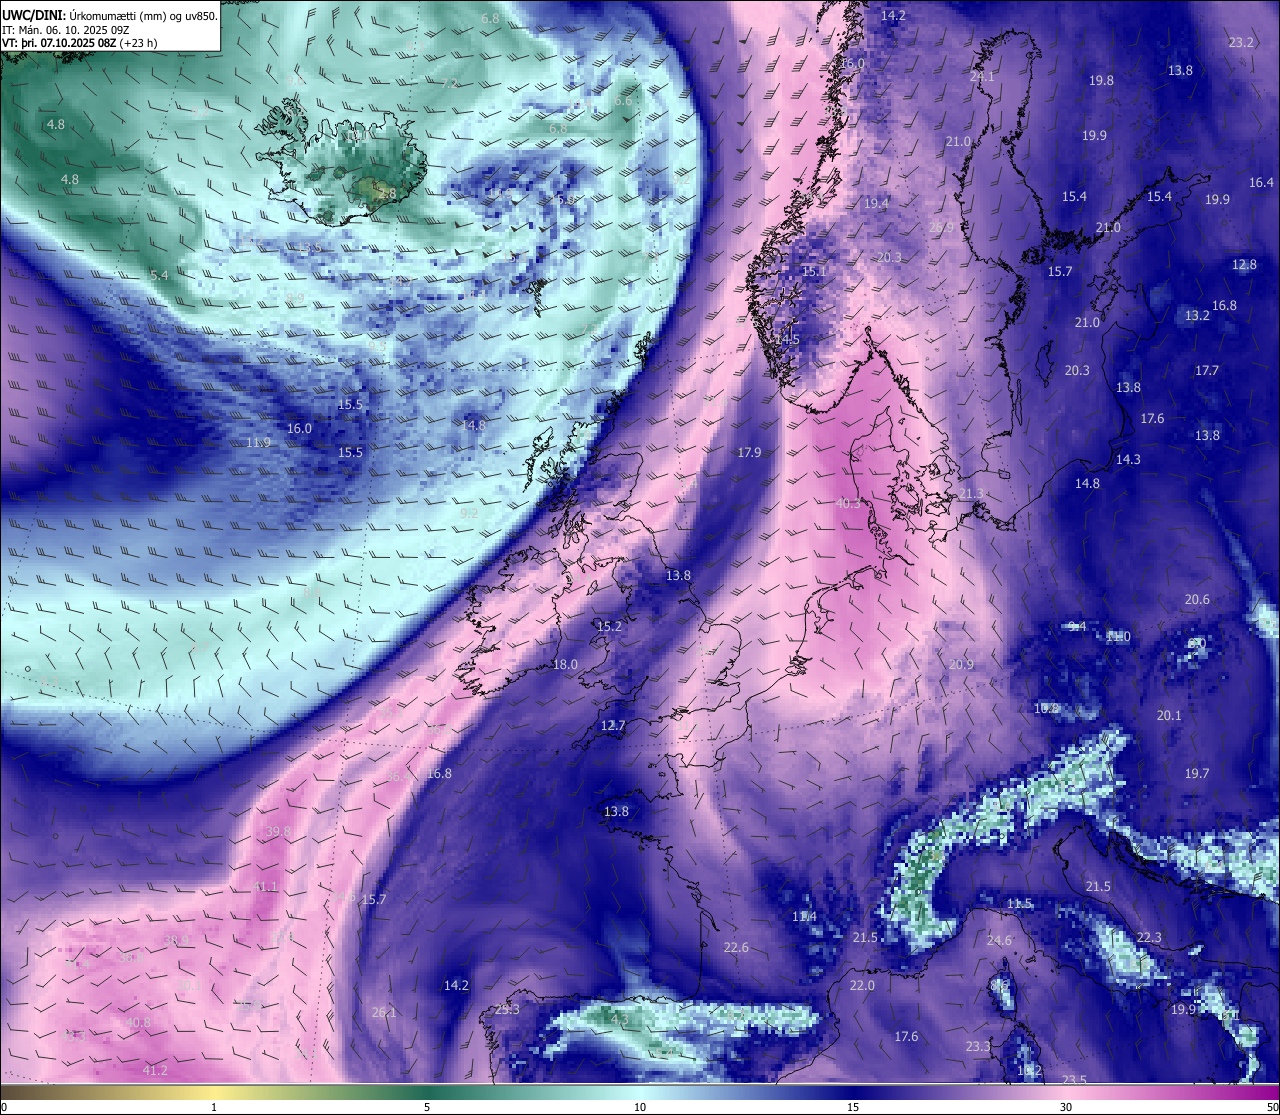Click the 22.6 value label
The image size is (1280, 1115).
pyautogui.click(x=736, y=947)
